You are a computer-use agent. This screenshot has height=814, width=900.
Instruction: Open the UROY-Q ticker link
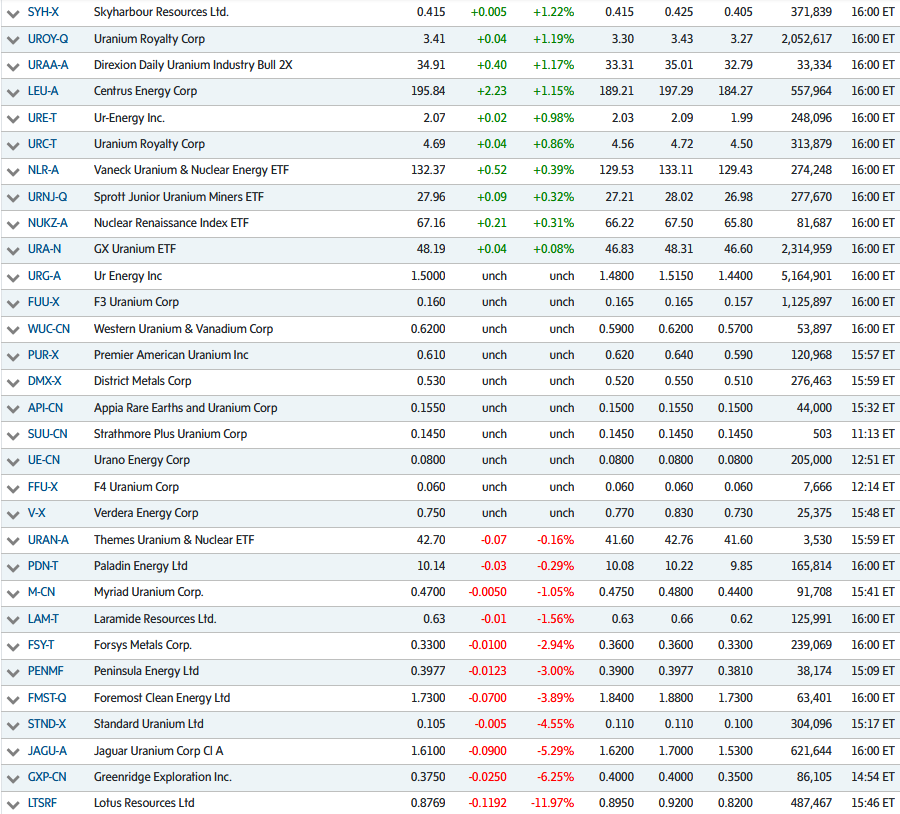48,39
